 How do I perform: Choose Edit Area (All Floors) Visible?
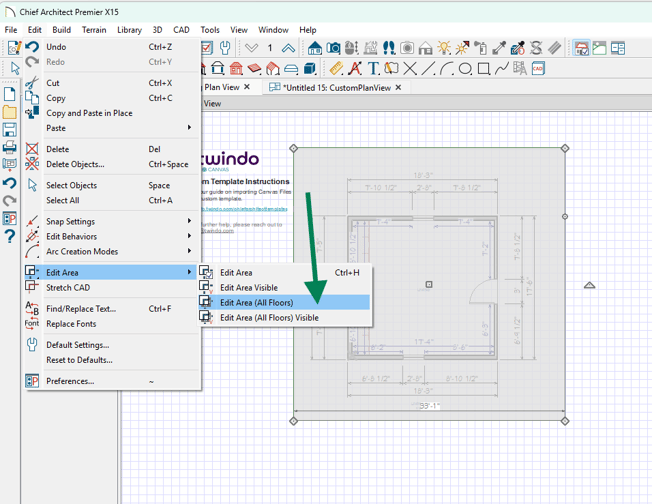pos(284,317)
